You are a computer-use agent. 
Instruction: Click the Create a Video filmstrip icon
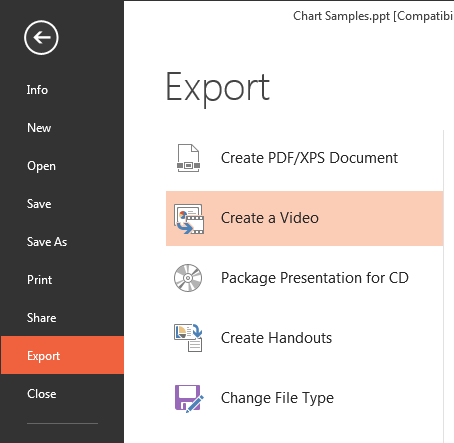(189, 219)
